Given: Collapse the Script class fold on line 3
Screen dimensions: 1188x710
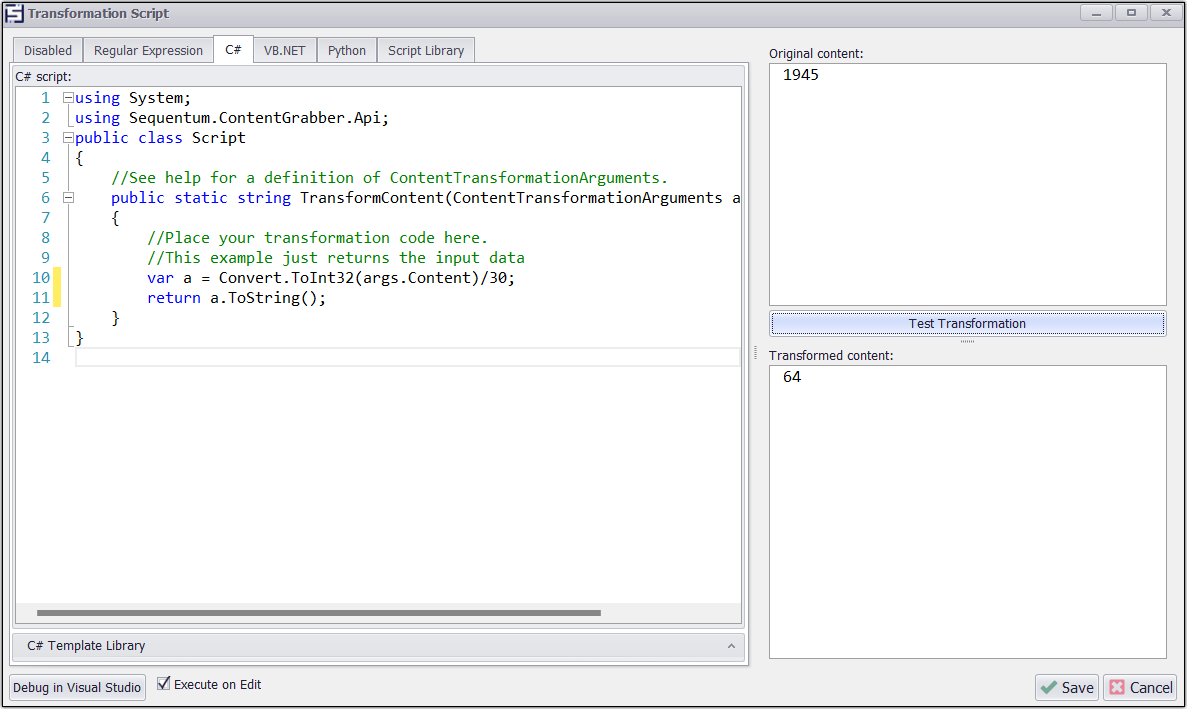Looking at the screenshot, I should 68,138.
